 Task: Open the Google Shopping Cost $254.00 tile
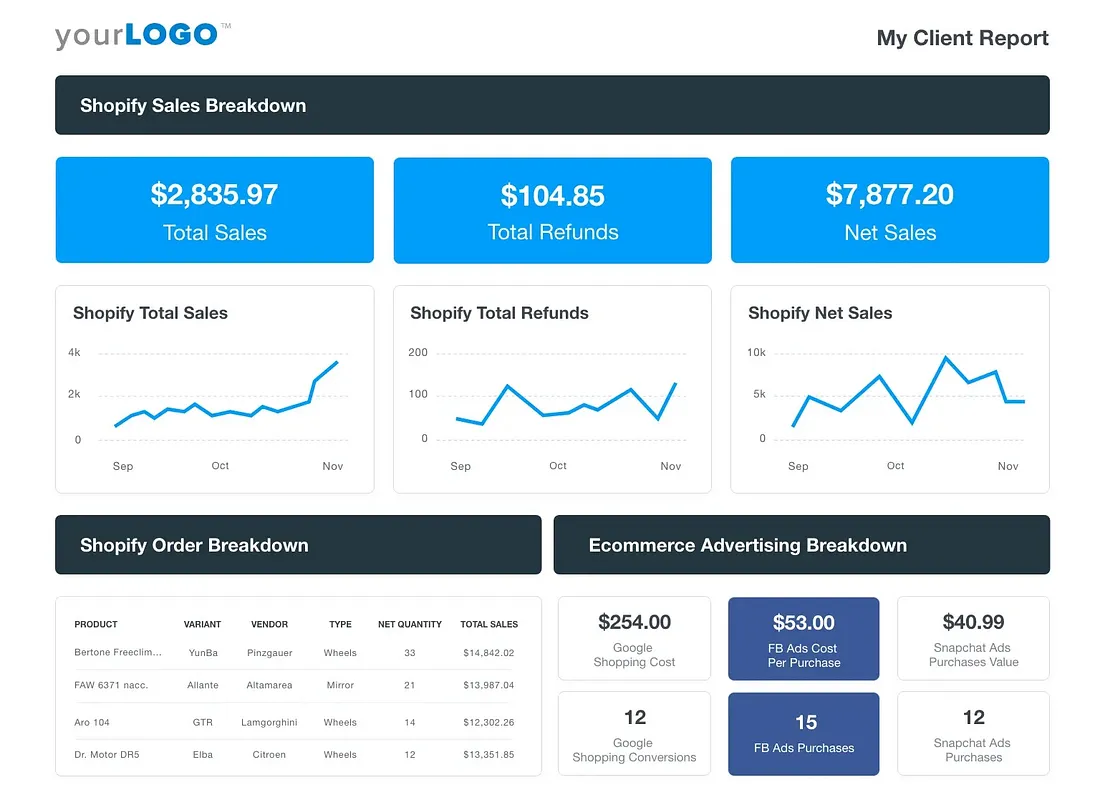tap(634, 638)
